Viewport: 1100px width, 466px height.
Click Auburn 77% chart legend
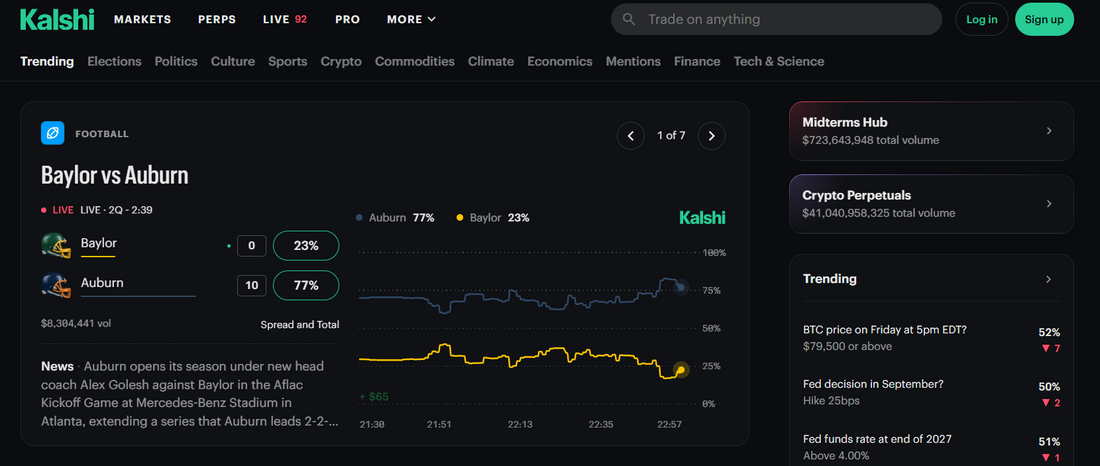tap(395, 218)
